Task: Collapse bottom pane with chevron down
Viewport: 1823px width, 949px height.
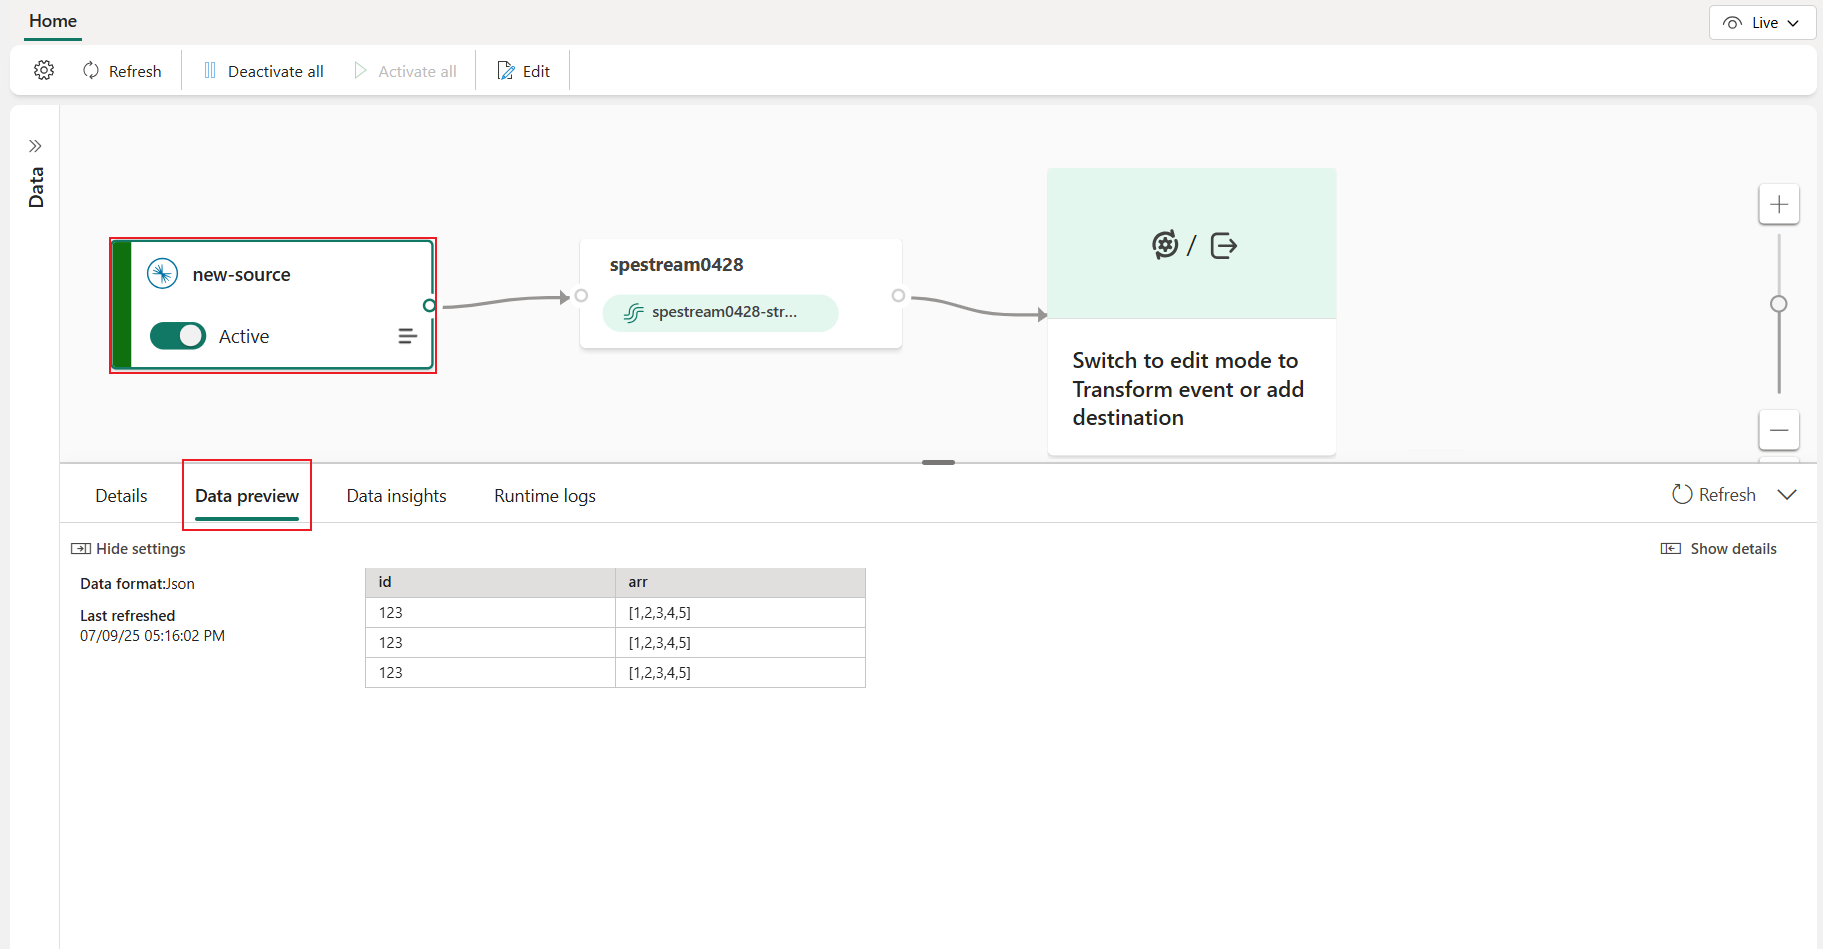Action: [x=1787, y=495]
